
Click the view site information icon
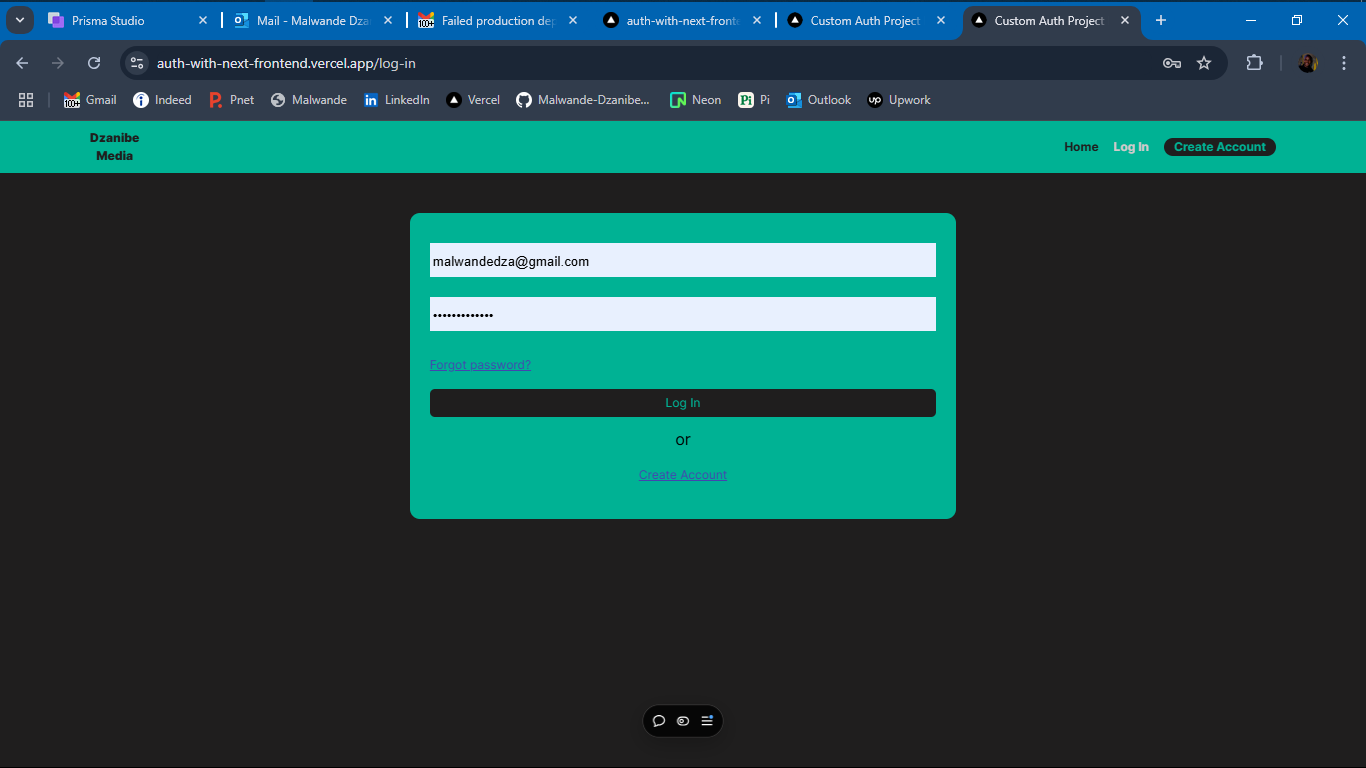[x=137, y=63]
